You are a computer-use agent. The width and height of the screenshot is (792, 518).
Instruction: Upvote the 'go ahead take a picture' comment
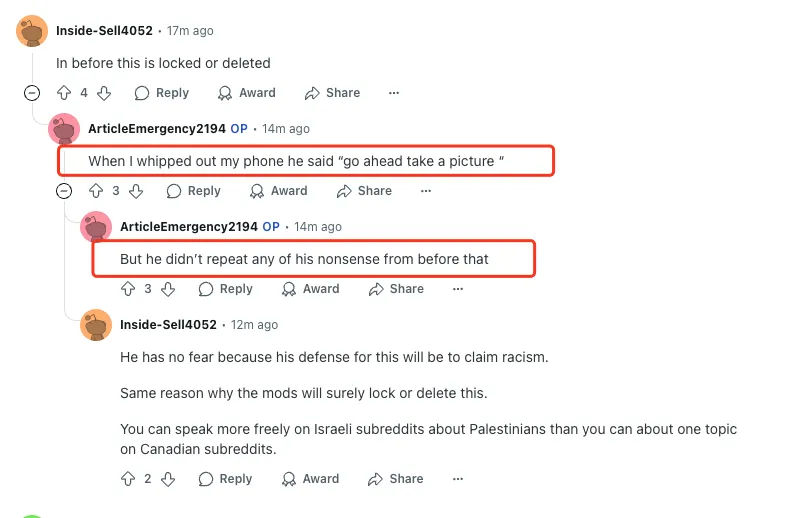96,191
